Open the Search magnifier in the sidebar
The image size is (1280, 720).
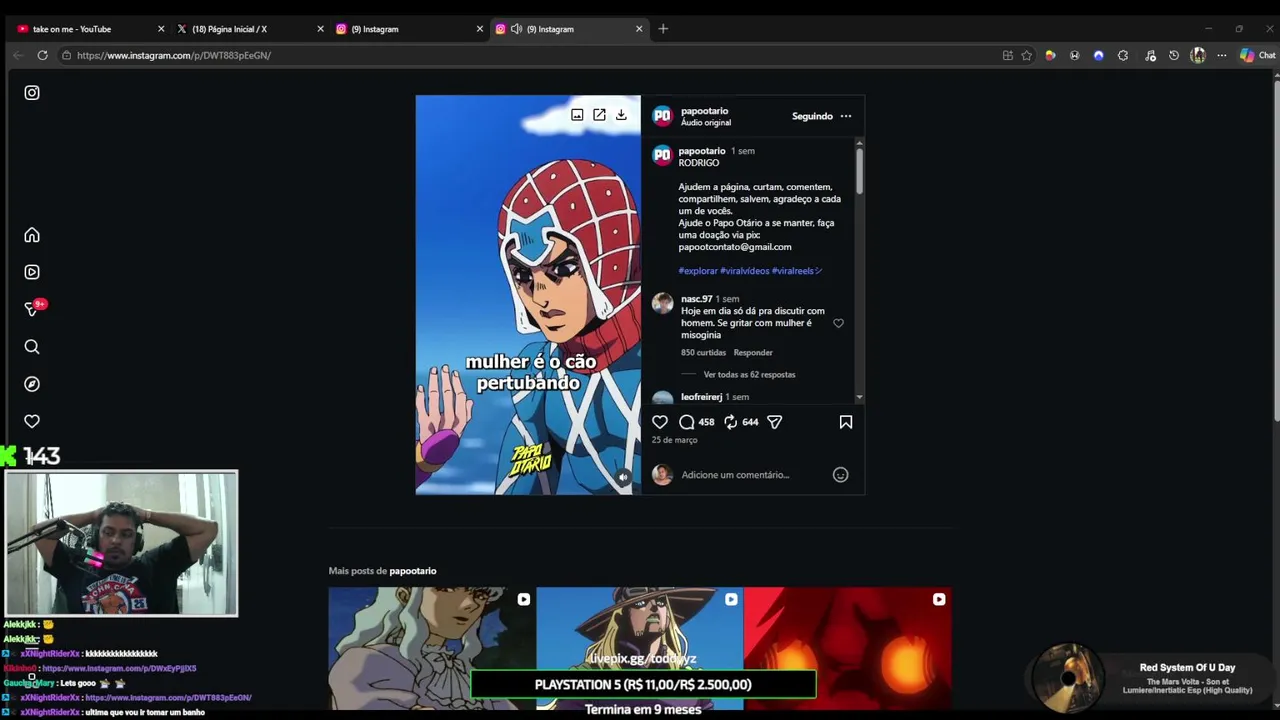coord(32,347)
